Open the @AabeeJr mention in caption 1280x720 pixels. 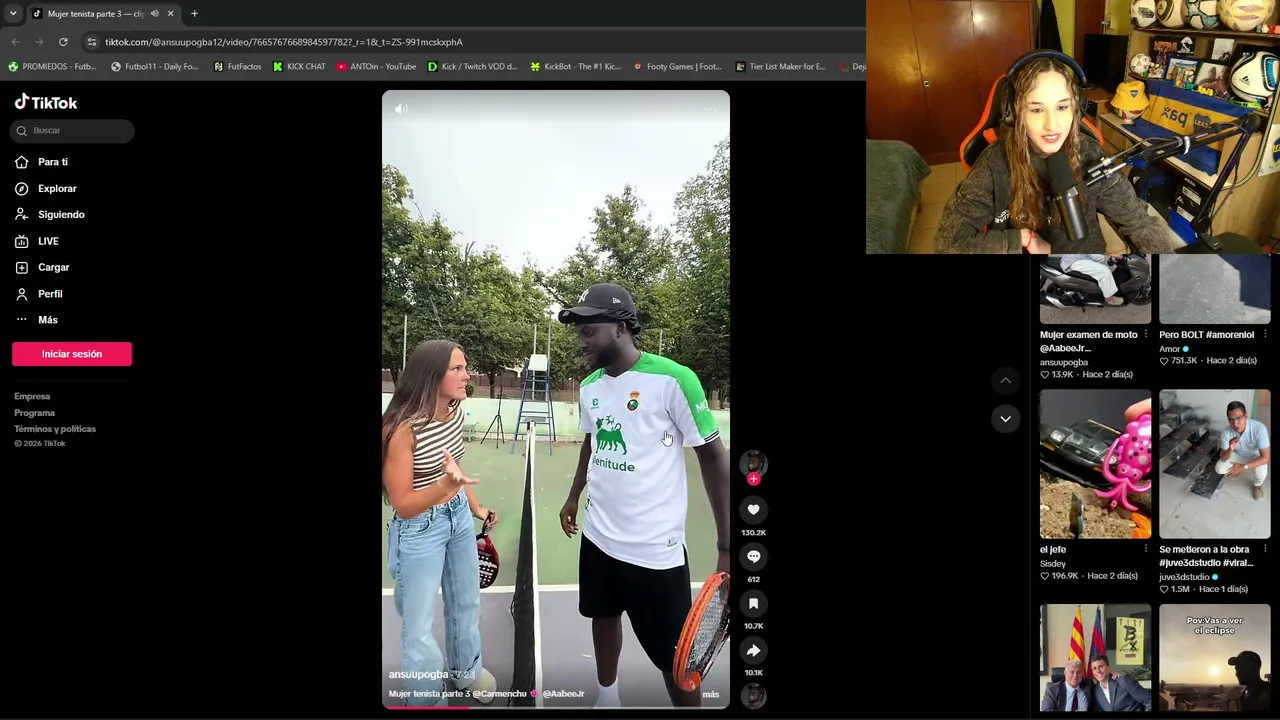tap(563, 694)
